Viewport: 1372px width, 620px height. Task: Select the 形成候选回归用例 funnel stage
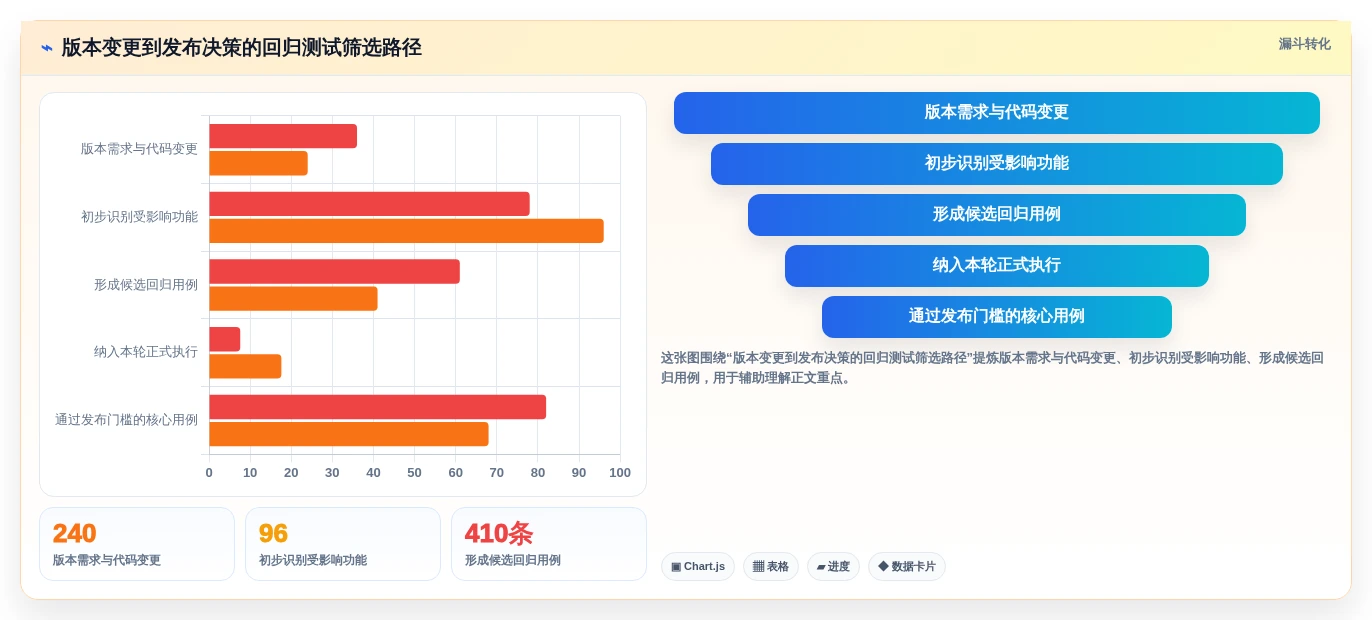(996, 215)
